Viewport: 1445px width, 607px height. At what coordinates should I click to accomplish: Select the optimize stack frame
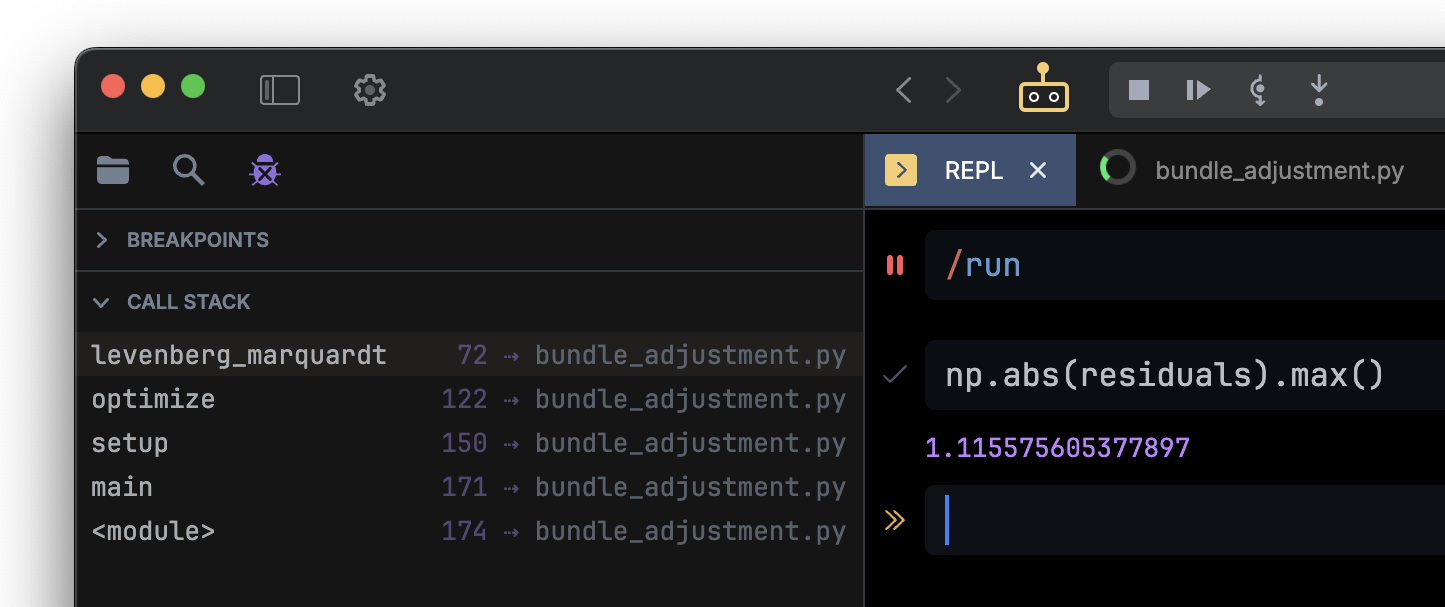[x=153, y=399]
